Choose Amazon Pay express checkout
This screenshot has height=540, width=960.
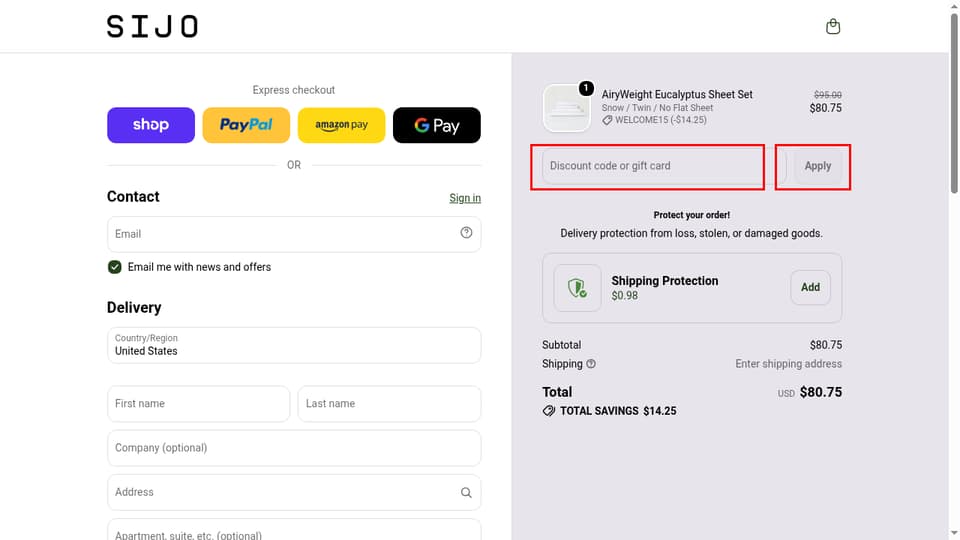(342, 125)
